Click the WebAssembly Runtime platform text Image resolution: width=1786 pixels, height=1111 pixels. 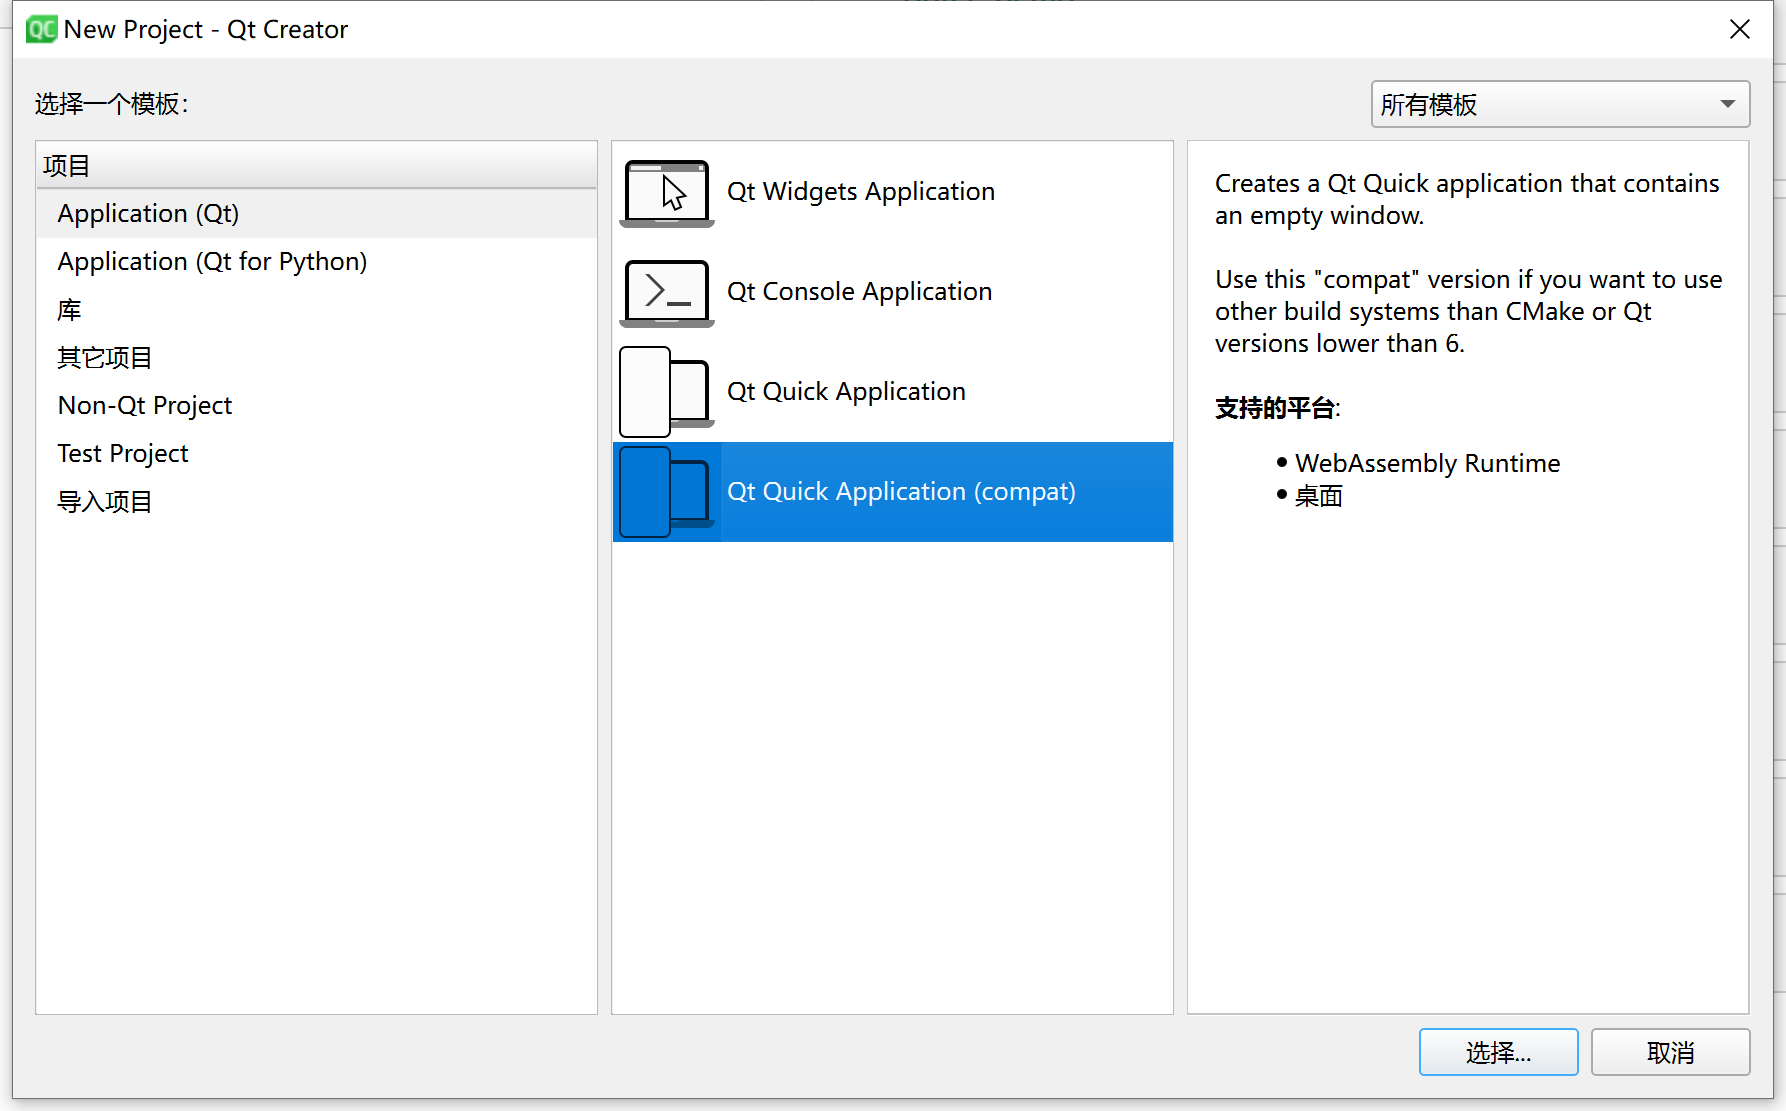coord(1427,464)
